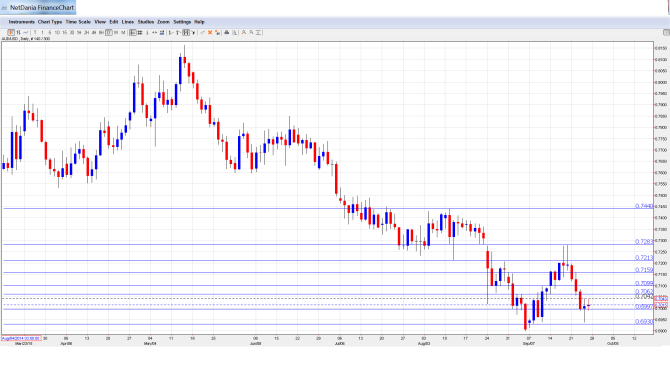
Task: Click the orange X delete icon
Action: tap(210, 32)
